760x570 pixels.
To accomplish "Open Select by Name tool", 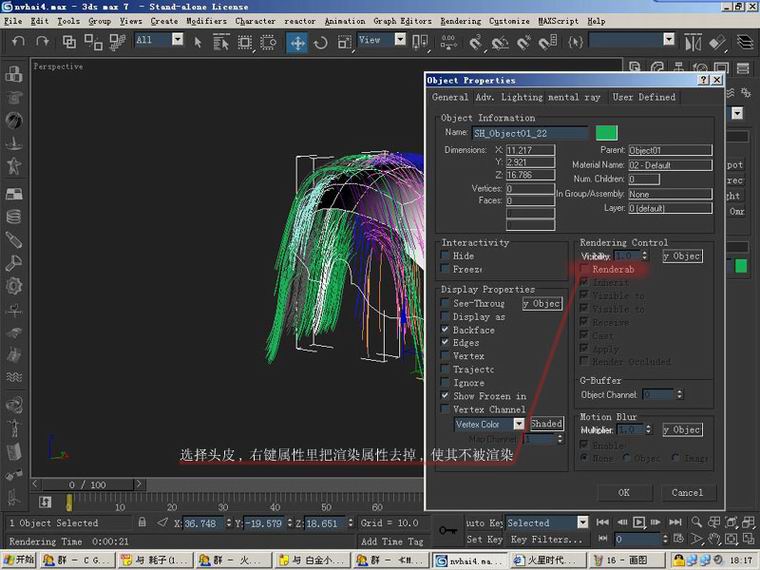I will [221, 43].
